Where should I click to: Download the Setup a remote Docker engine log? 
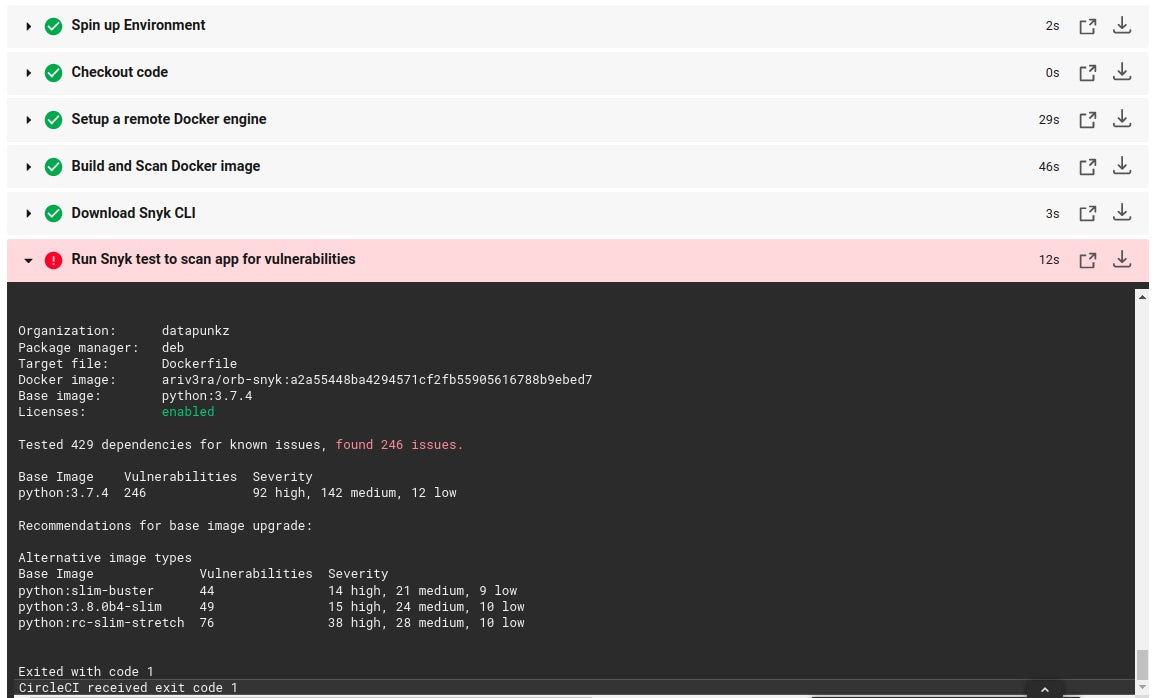coord(1122,119)
